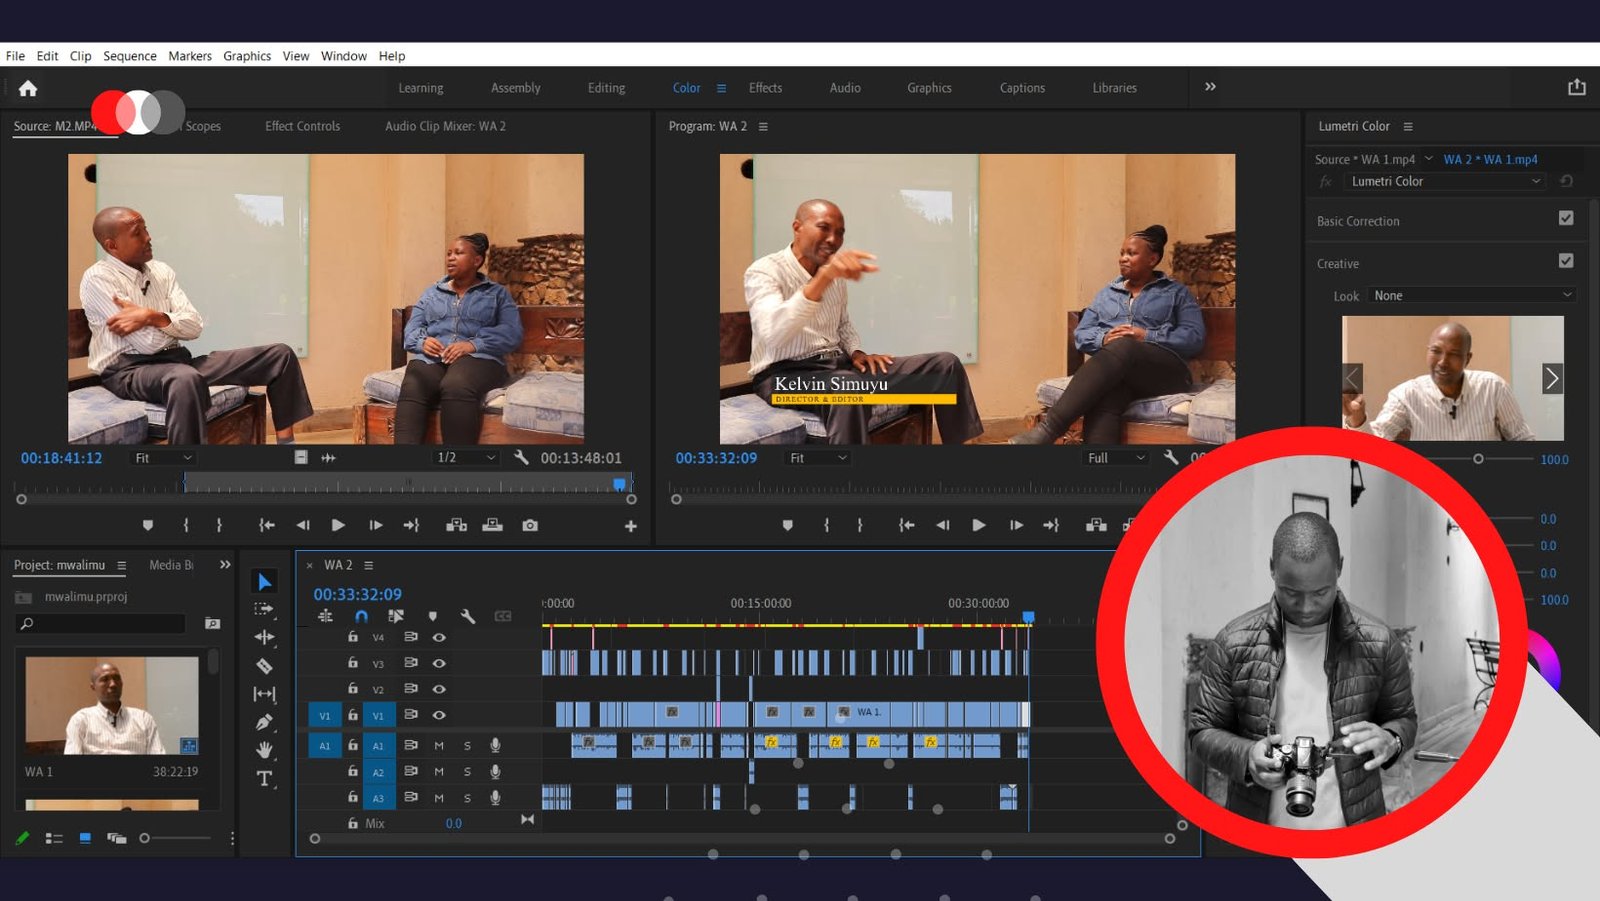The height and width of the screenshot is (901, 1600).
Task: Select the Type tool
Action: pos(264,778)
